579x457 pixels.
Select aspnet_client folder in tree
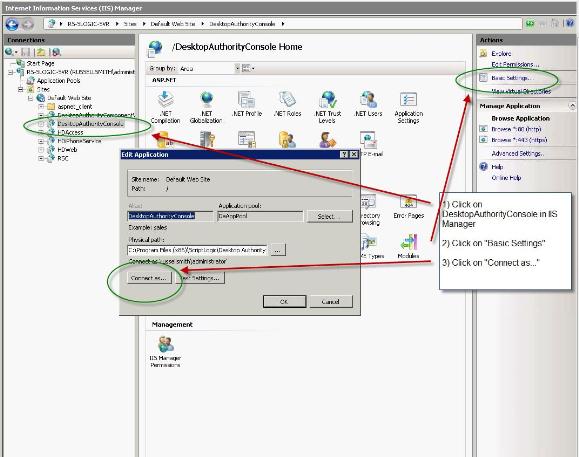pos(75,106)
